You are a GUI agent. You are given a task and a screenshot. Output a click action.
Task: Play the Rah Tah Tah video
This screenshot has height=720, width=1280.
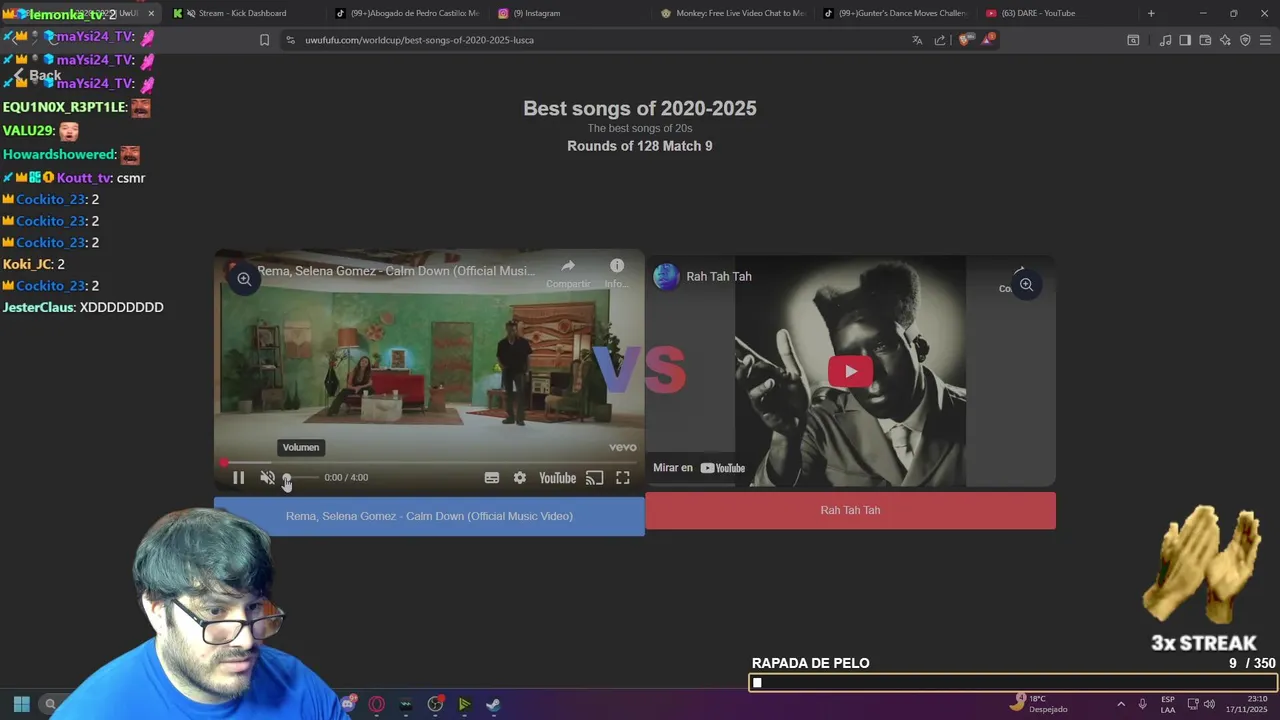point(850,371)
